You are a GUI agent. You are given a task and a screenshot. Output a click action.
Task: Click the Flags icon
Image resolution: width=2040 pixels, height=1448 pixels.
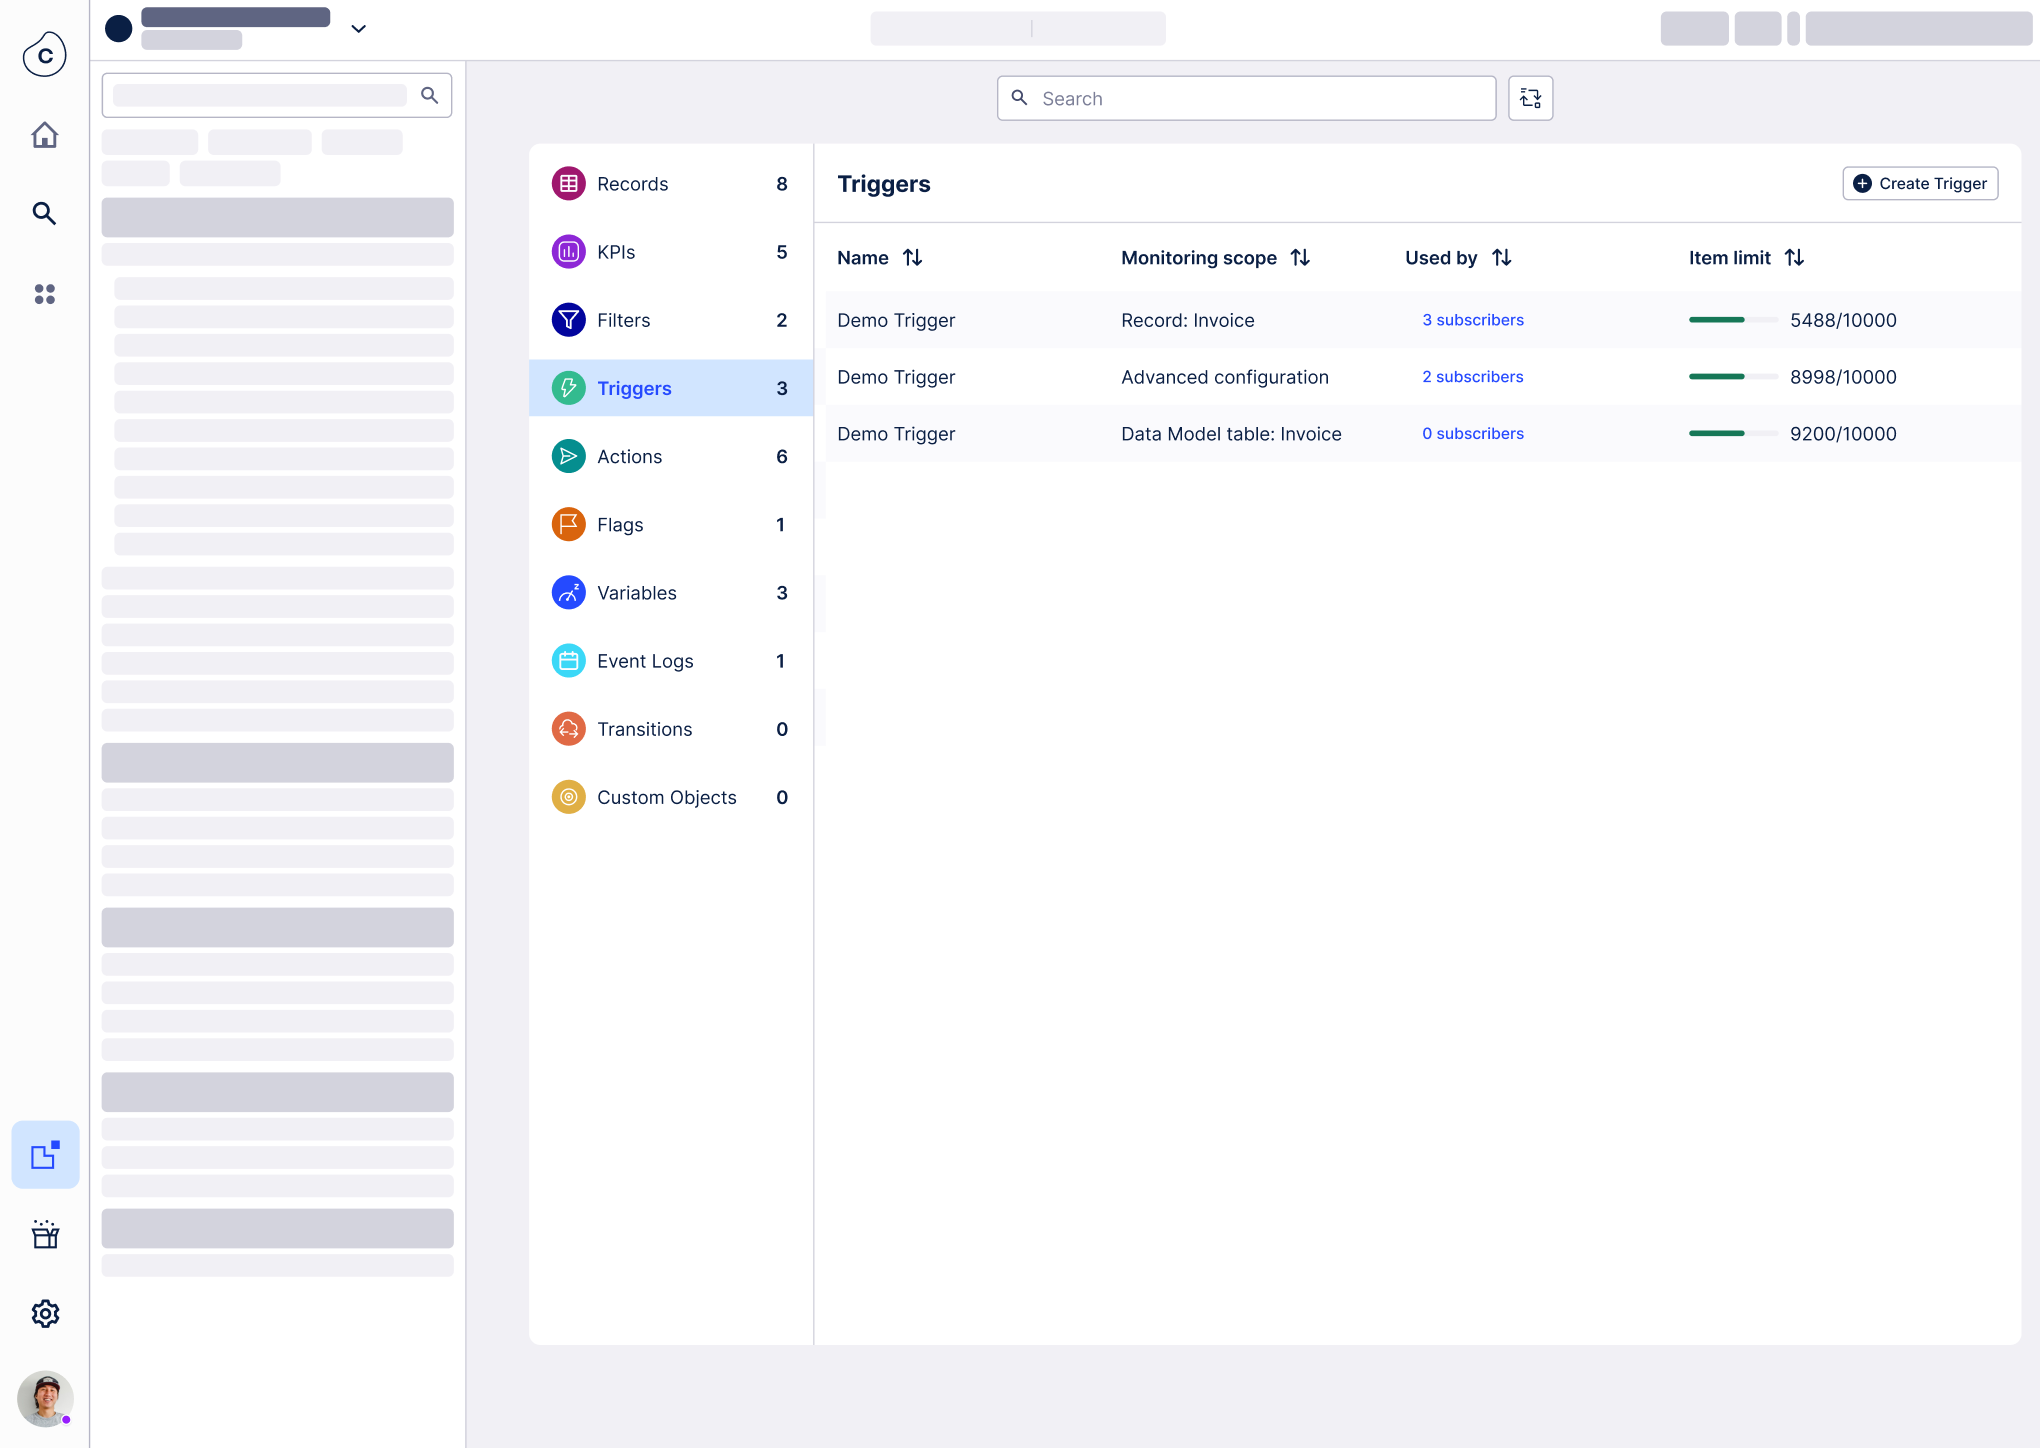[568, 524]
